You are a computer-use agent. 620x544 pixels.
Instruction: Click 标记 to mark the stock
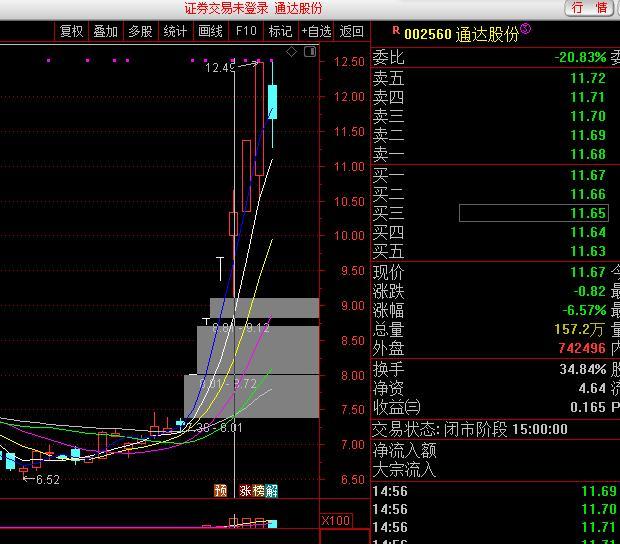coord(280,31)
